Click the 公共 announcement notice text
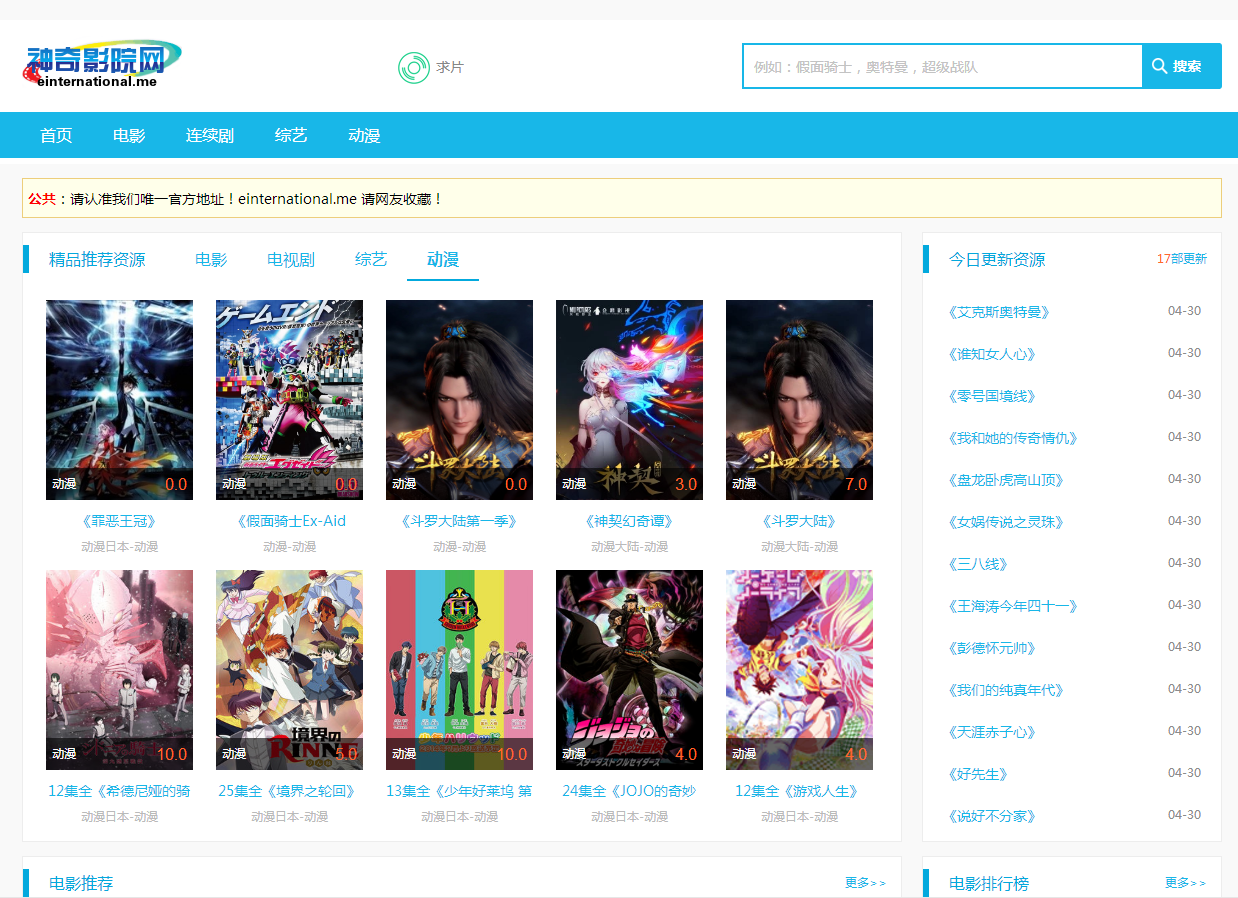Viewport: 1238px width, 898px height. (x=235, y=199)
